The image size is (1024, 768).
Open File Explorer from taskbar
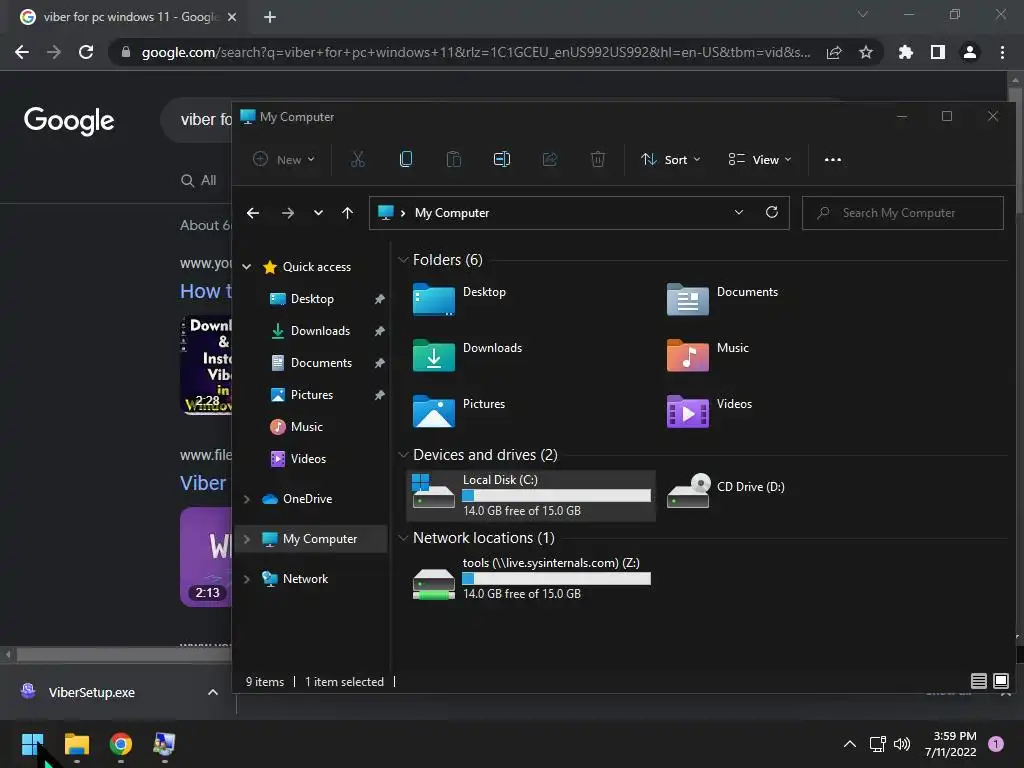point(77,744)
